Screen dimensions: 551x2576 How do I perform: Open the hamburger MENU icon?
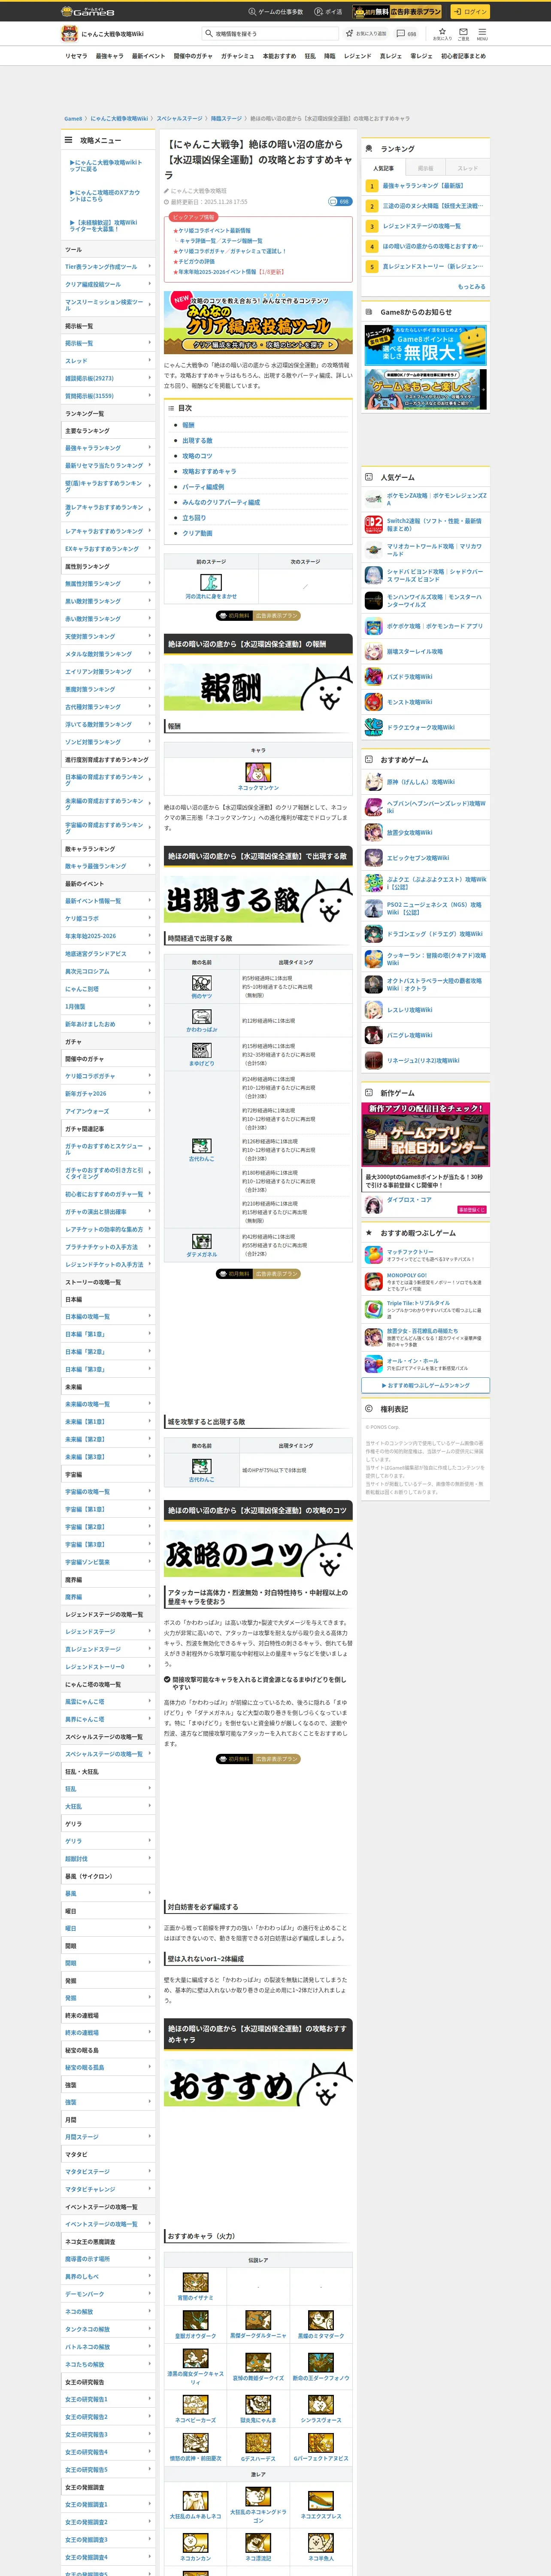click(482, 33)
